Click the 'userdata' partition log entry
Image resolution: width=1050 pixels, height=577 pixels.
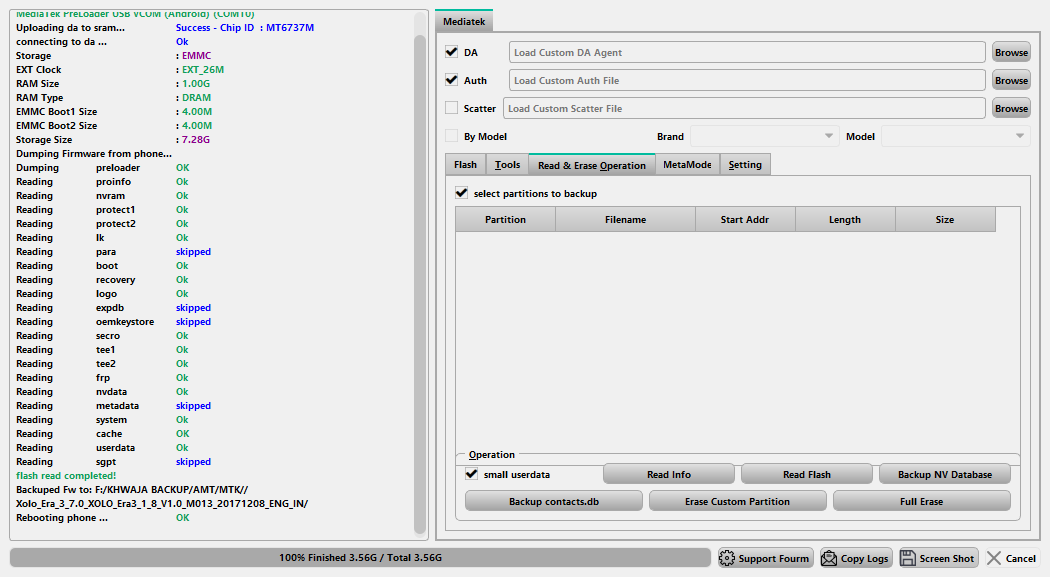tap(115, 448)
